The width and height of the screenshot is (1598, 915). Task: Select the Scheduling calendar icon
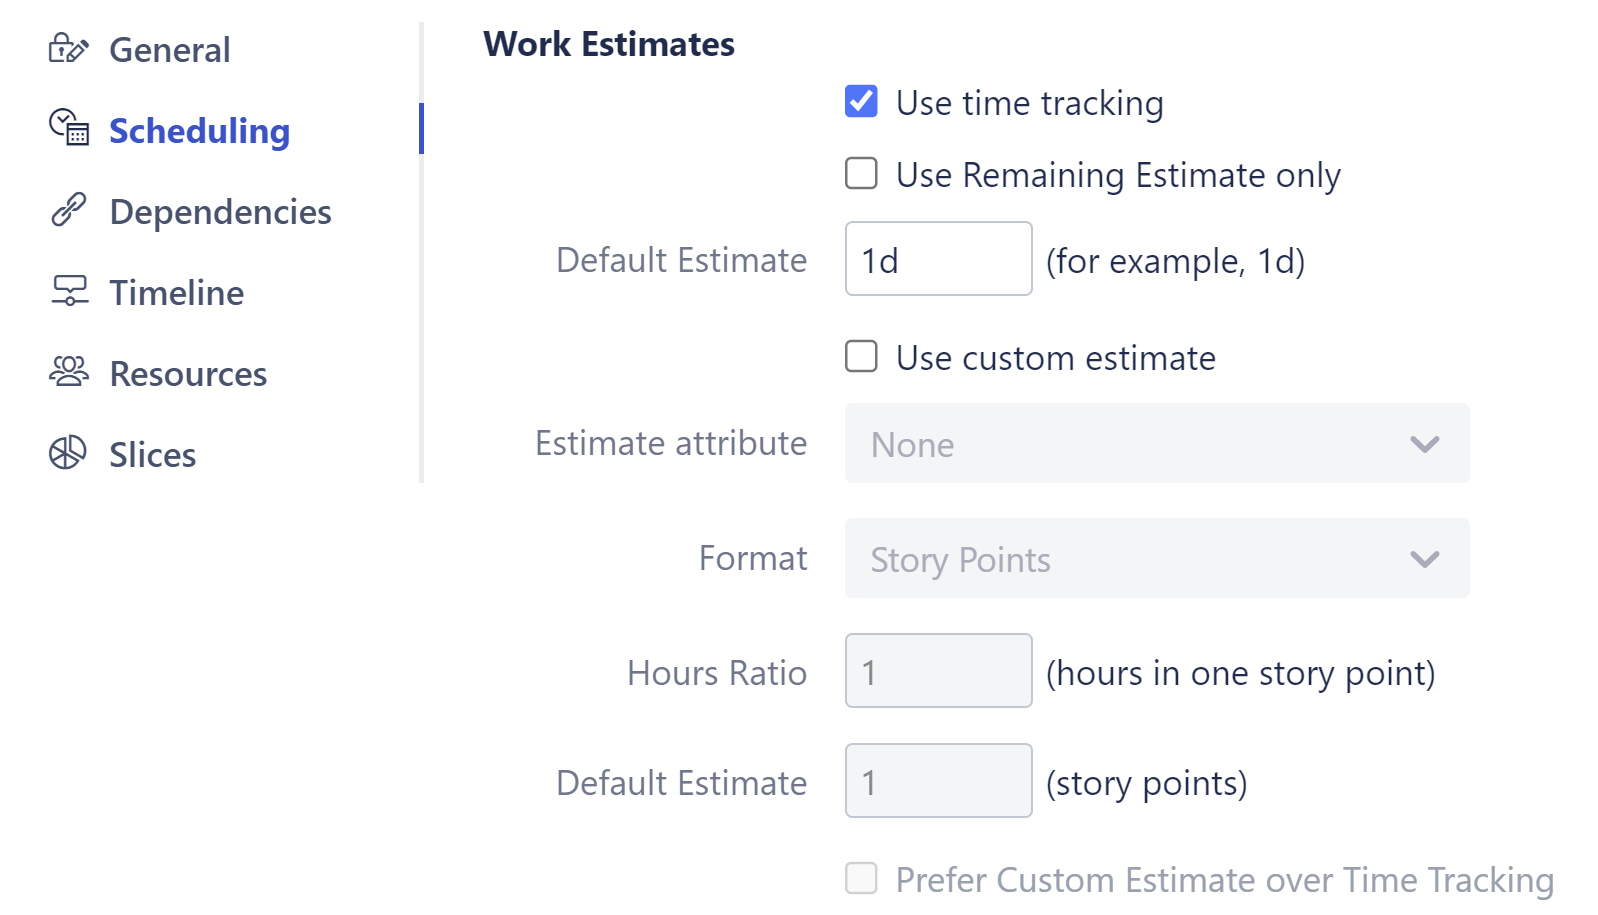pos(68,129)
